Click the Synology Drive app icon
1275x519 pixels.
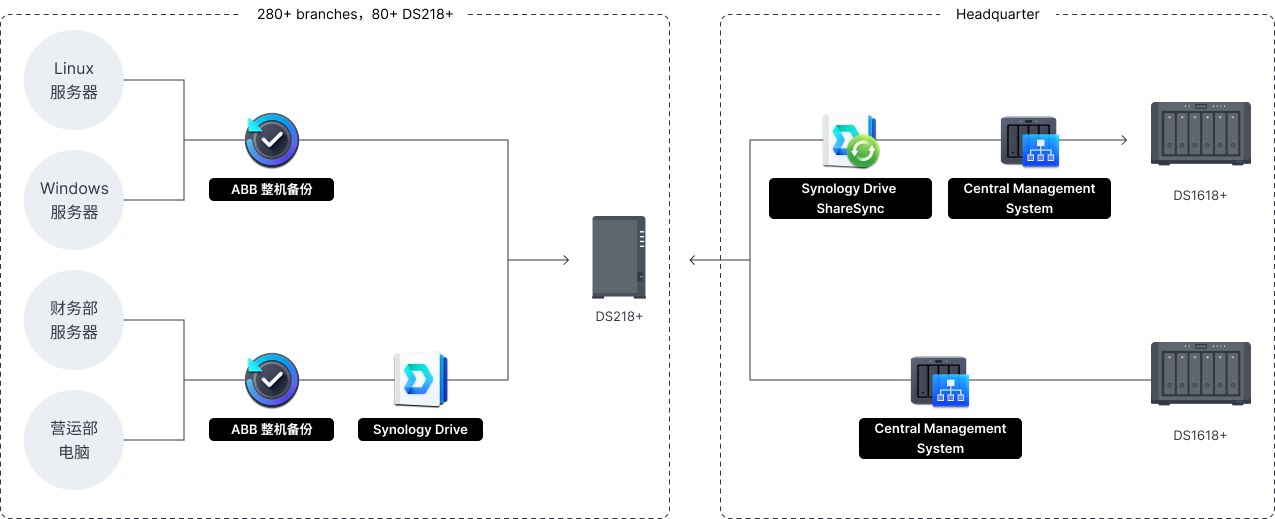click(x=421, y=380)
